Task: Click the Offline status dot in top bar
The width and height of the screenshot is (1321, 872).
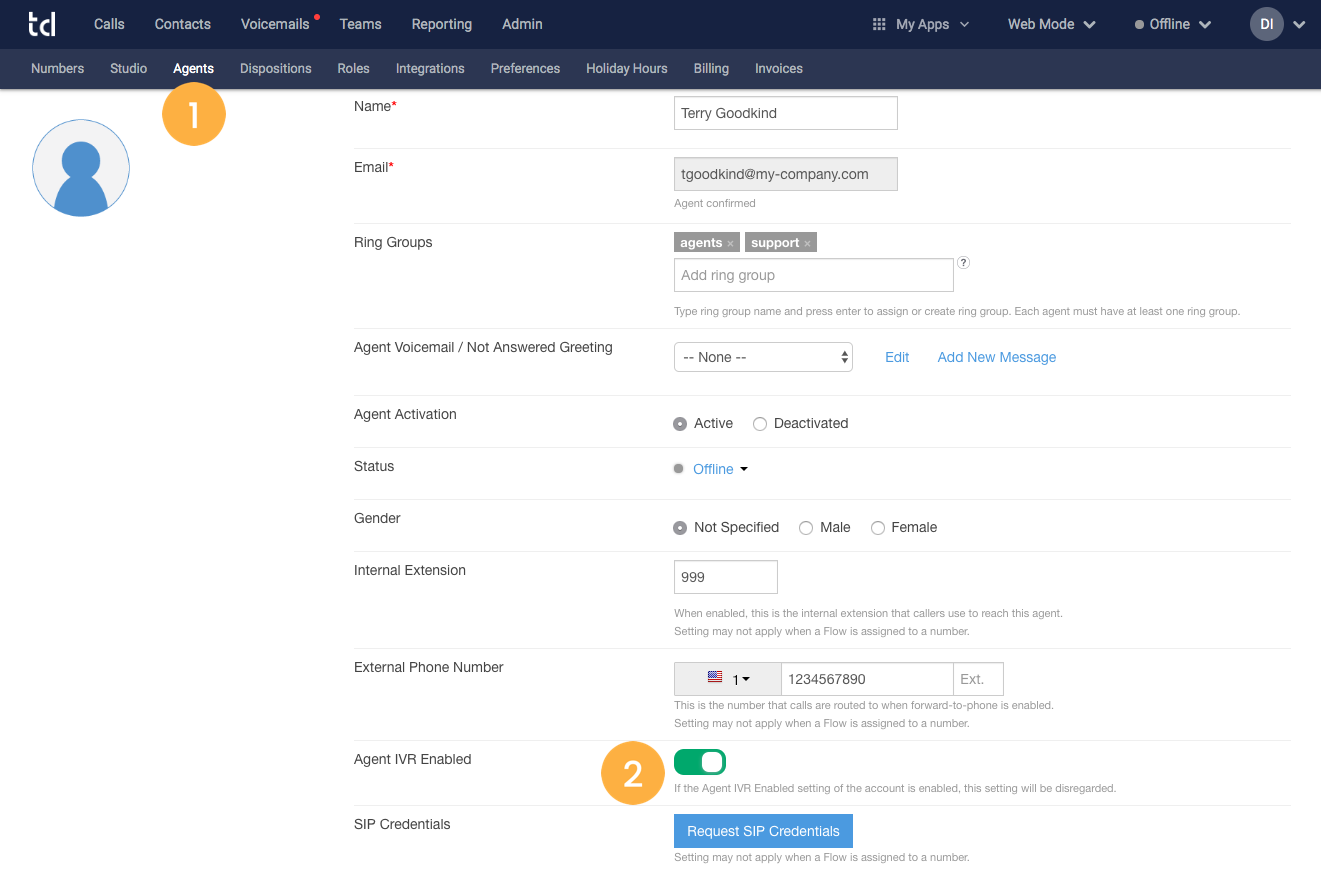Action: [x=1139, y=24]
